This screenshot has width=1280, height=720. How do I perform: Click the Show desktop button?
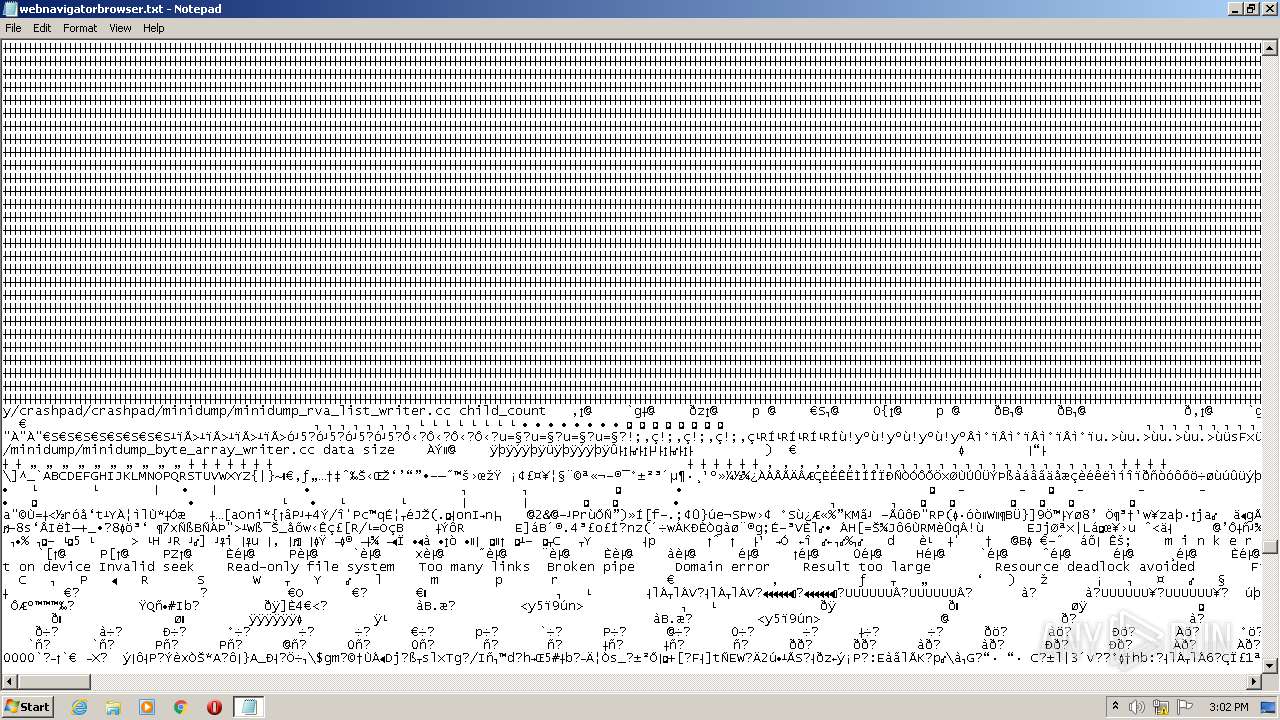(x=1270, y=707)
